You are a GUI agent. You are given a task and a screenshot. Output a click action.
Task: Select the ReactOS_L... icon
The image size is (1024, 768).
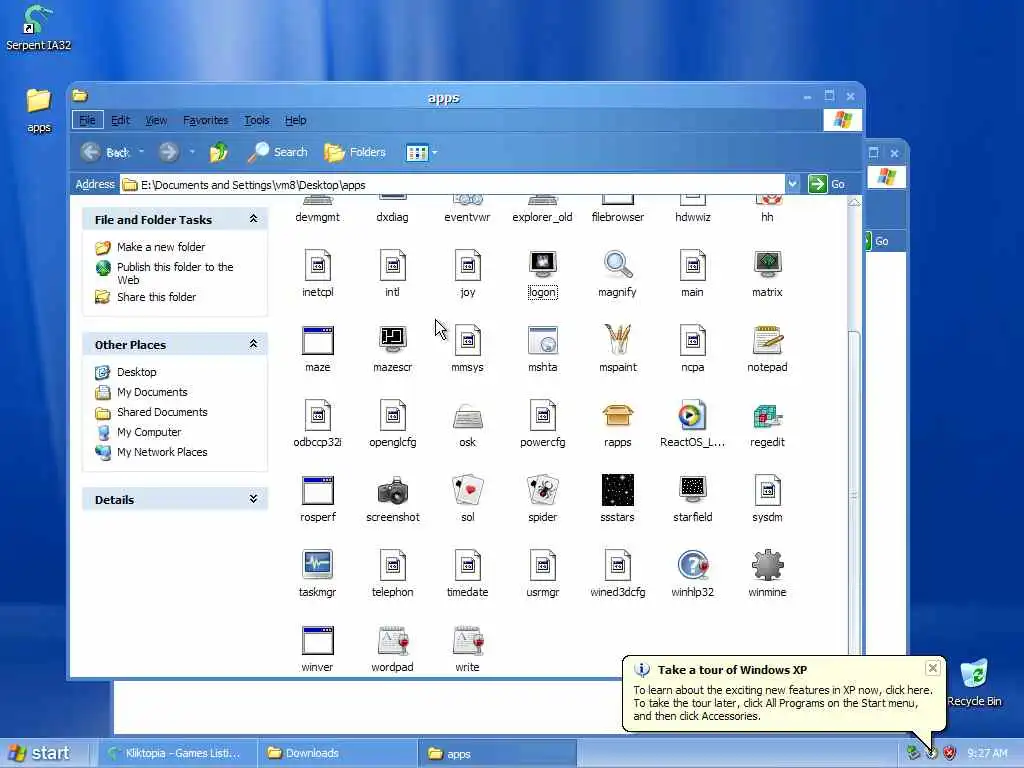click(x=692, y=415)
